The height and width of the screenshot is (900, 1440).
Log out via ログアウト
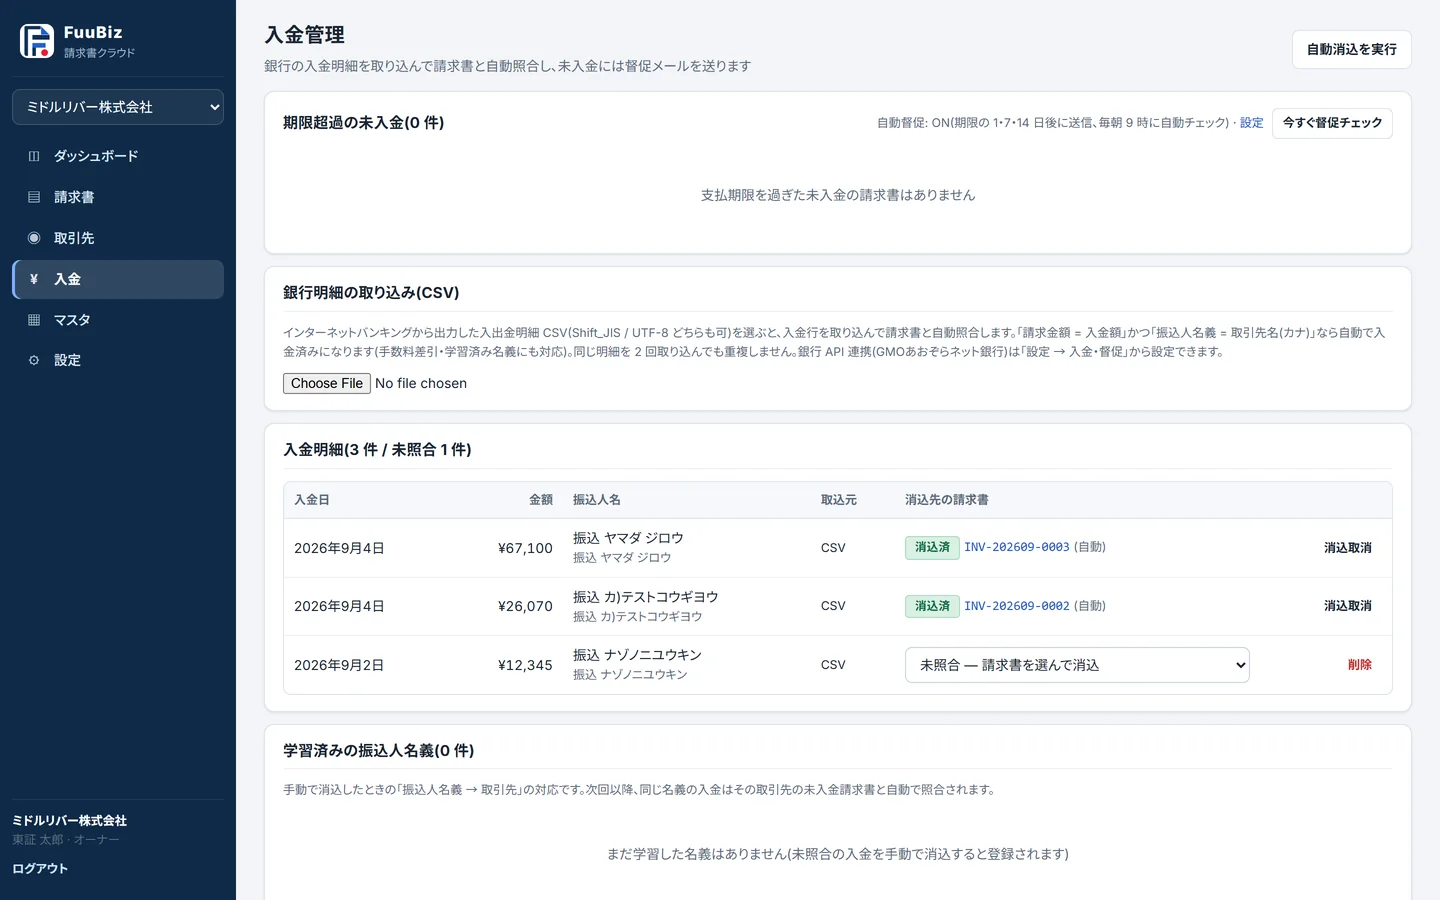click(40, 869)
